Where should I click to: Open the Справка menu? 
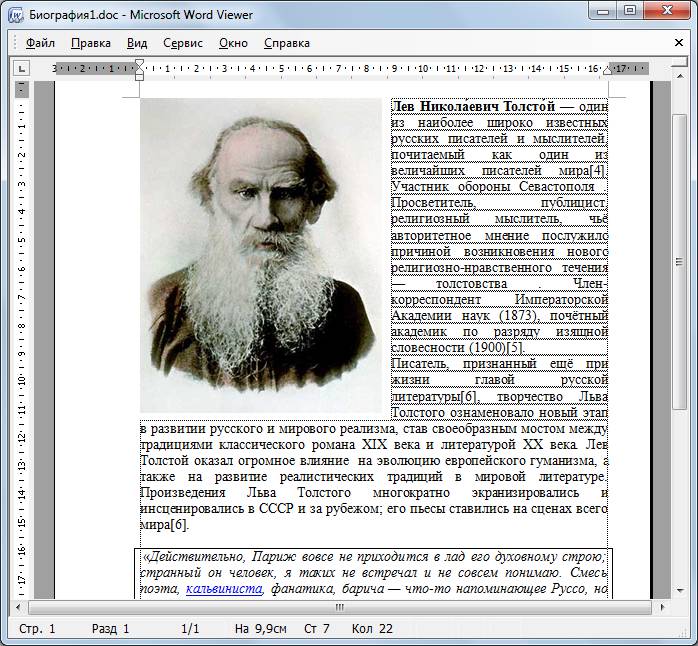point(287,43)
